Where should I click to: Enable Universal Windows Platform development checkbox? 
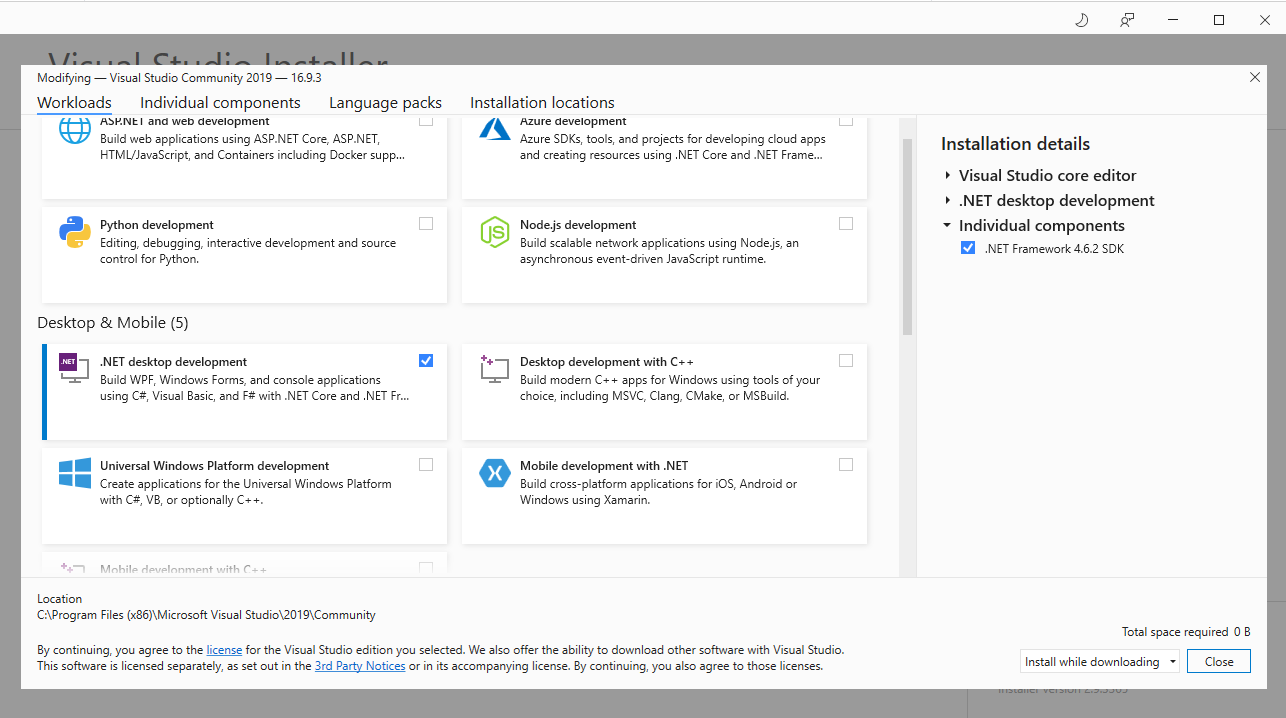(426, 464)
